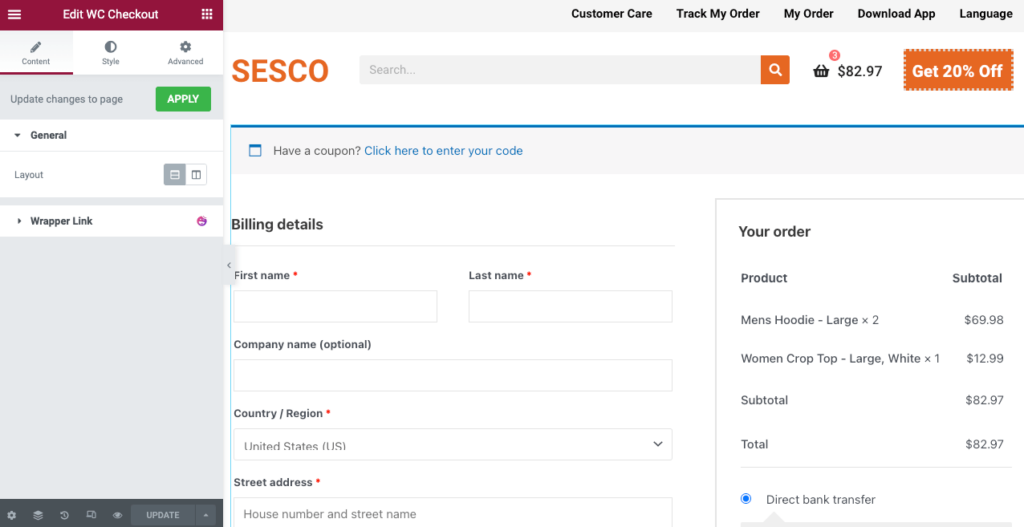Click the orange search magnifier button
The height and width of the screenshot is (527, 1024).
[775, 70]
